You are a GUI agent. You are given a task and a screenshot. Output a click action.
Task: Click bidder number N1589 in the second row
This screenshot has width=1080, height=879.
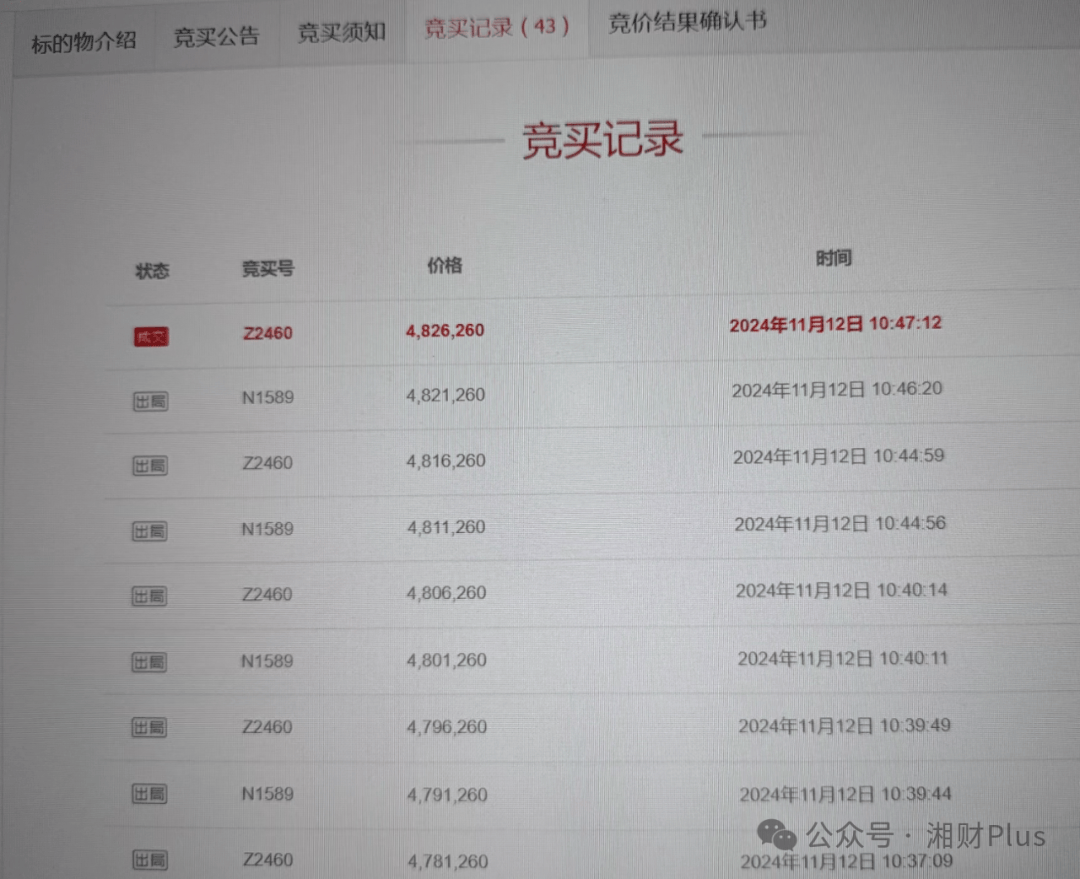267,397
